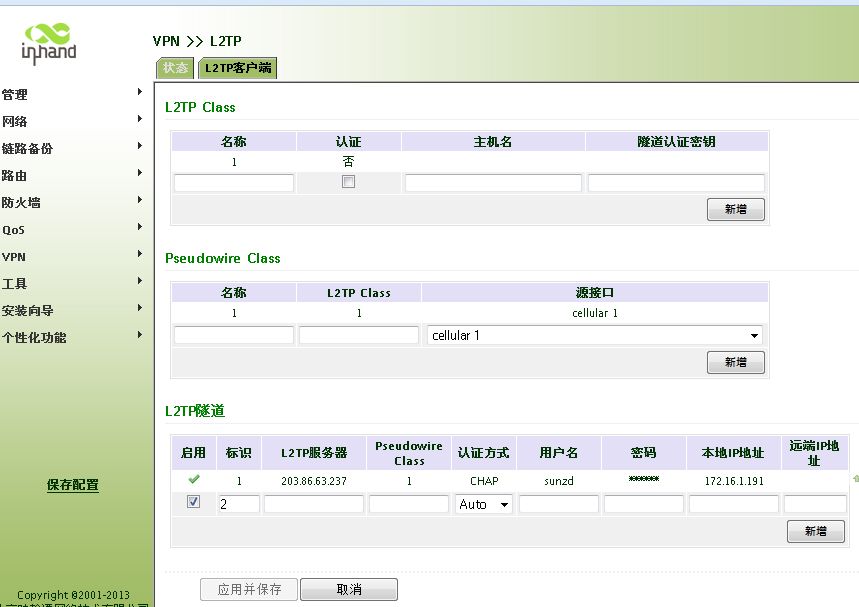859x607 pixels.
Task: Toggle the 启用 checkbox in L2TP tunnel
Action: pyautogui.click(x=194, y=502)
